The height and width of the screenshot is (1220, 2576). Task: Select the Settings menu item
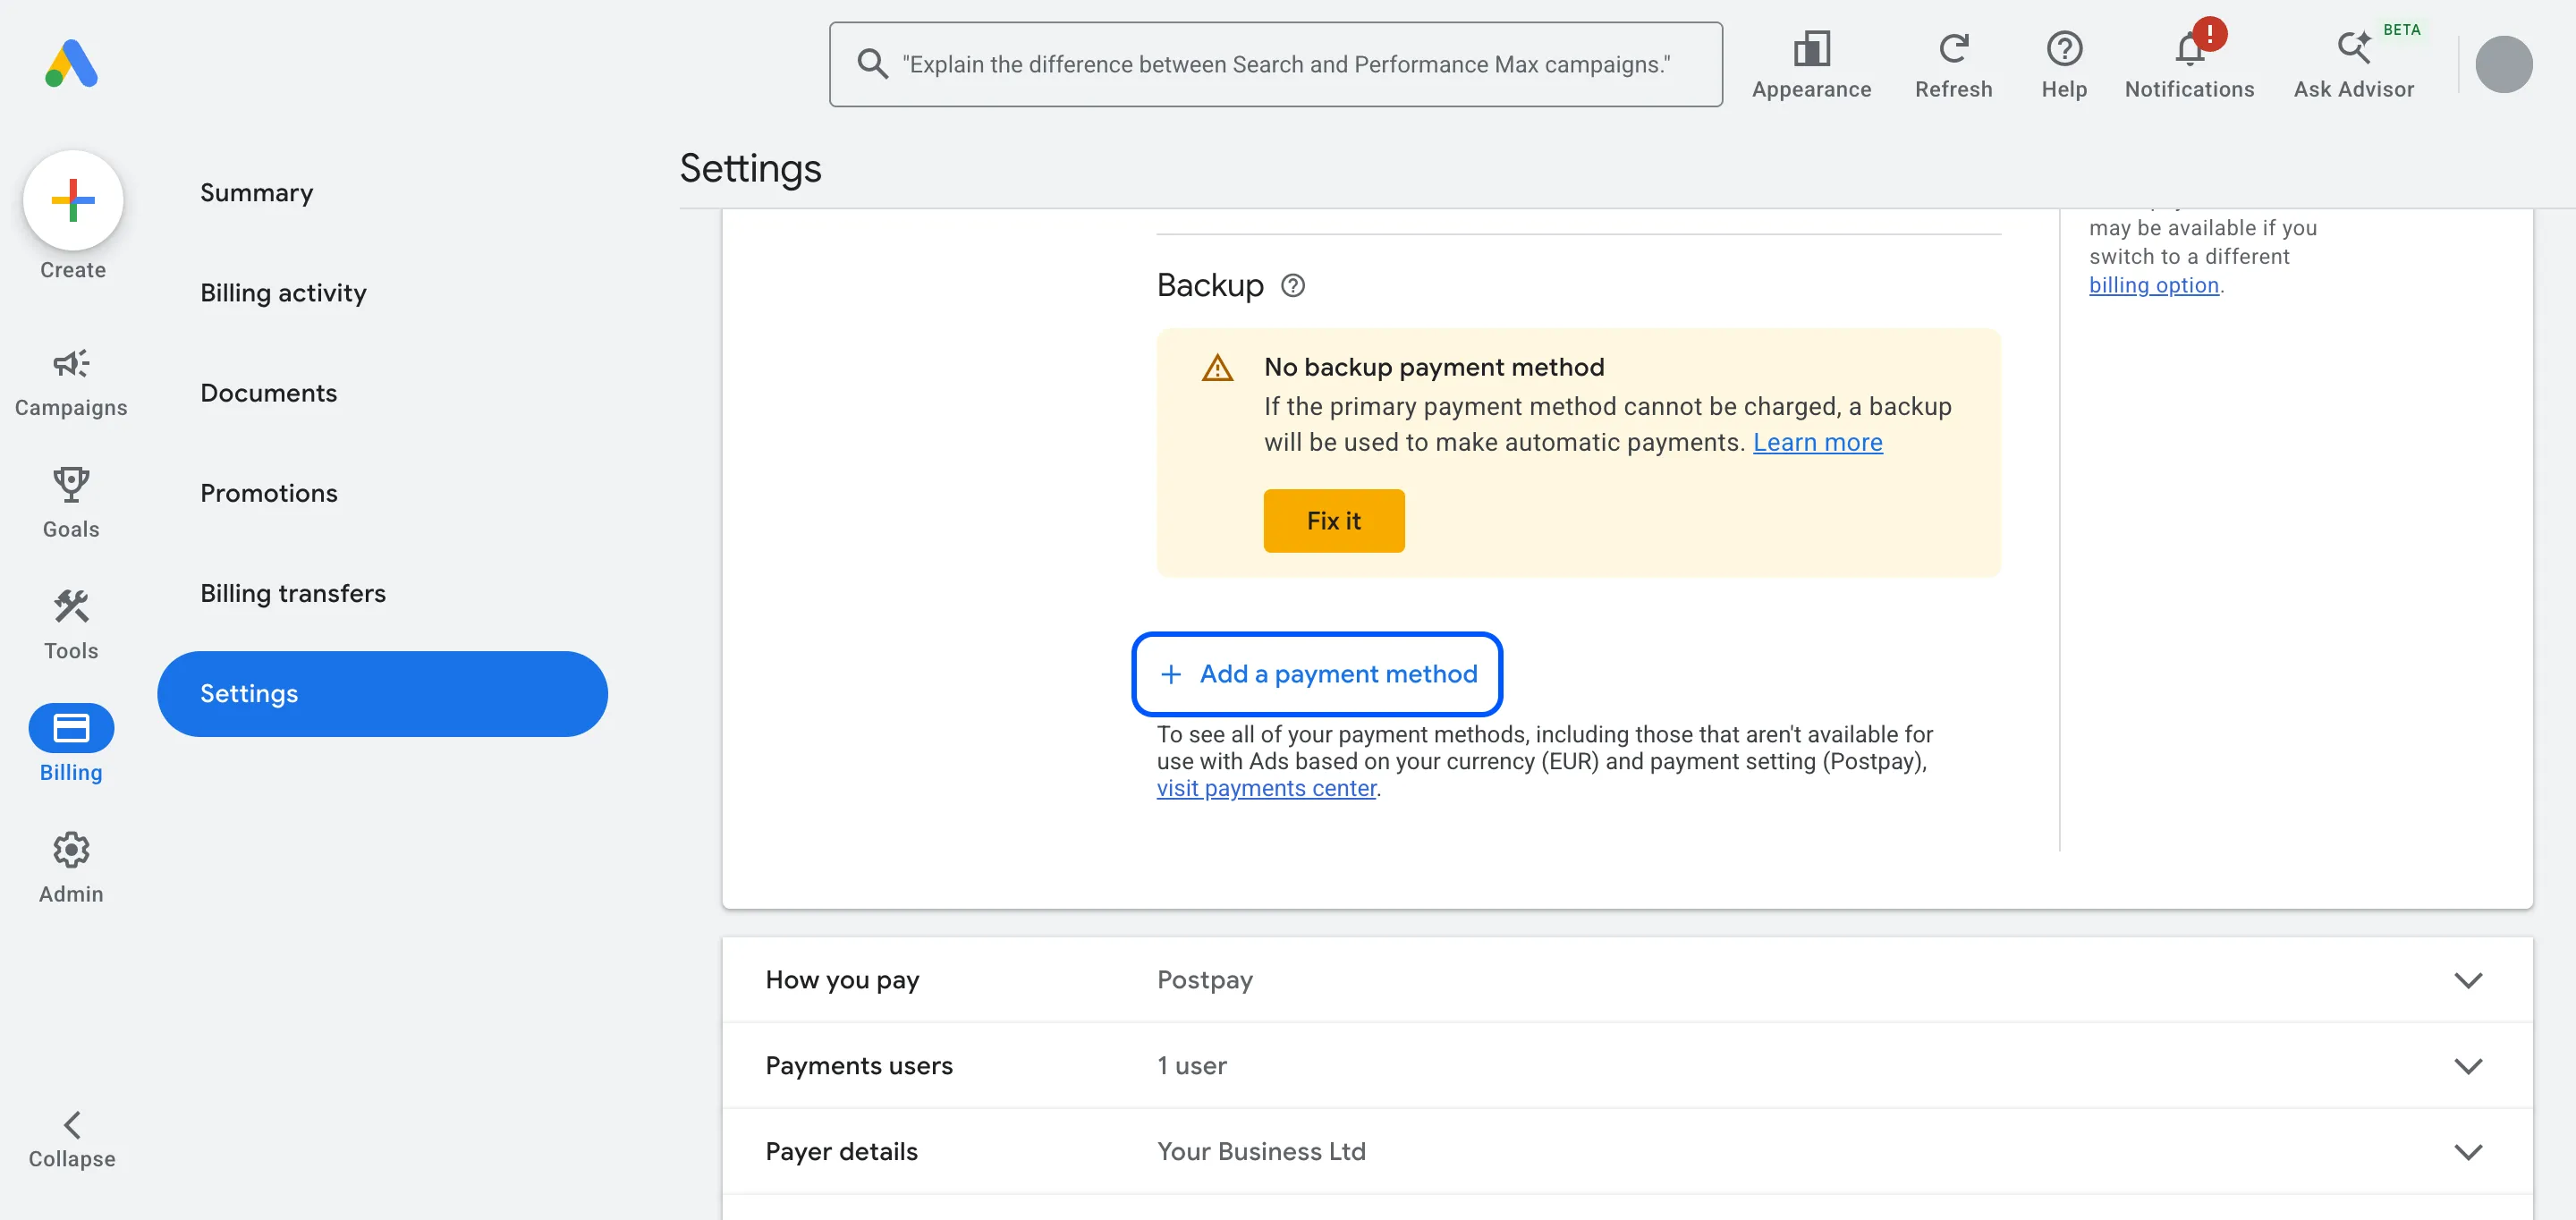[382, 694]
